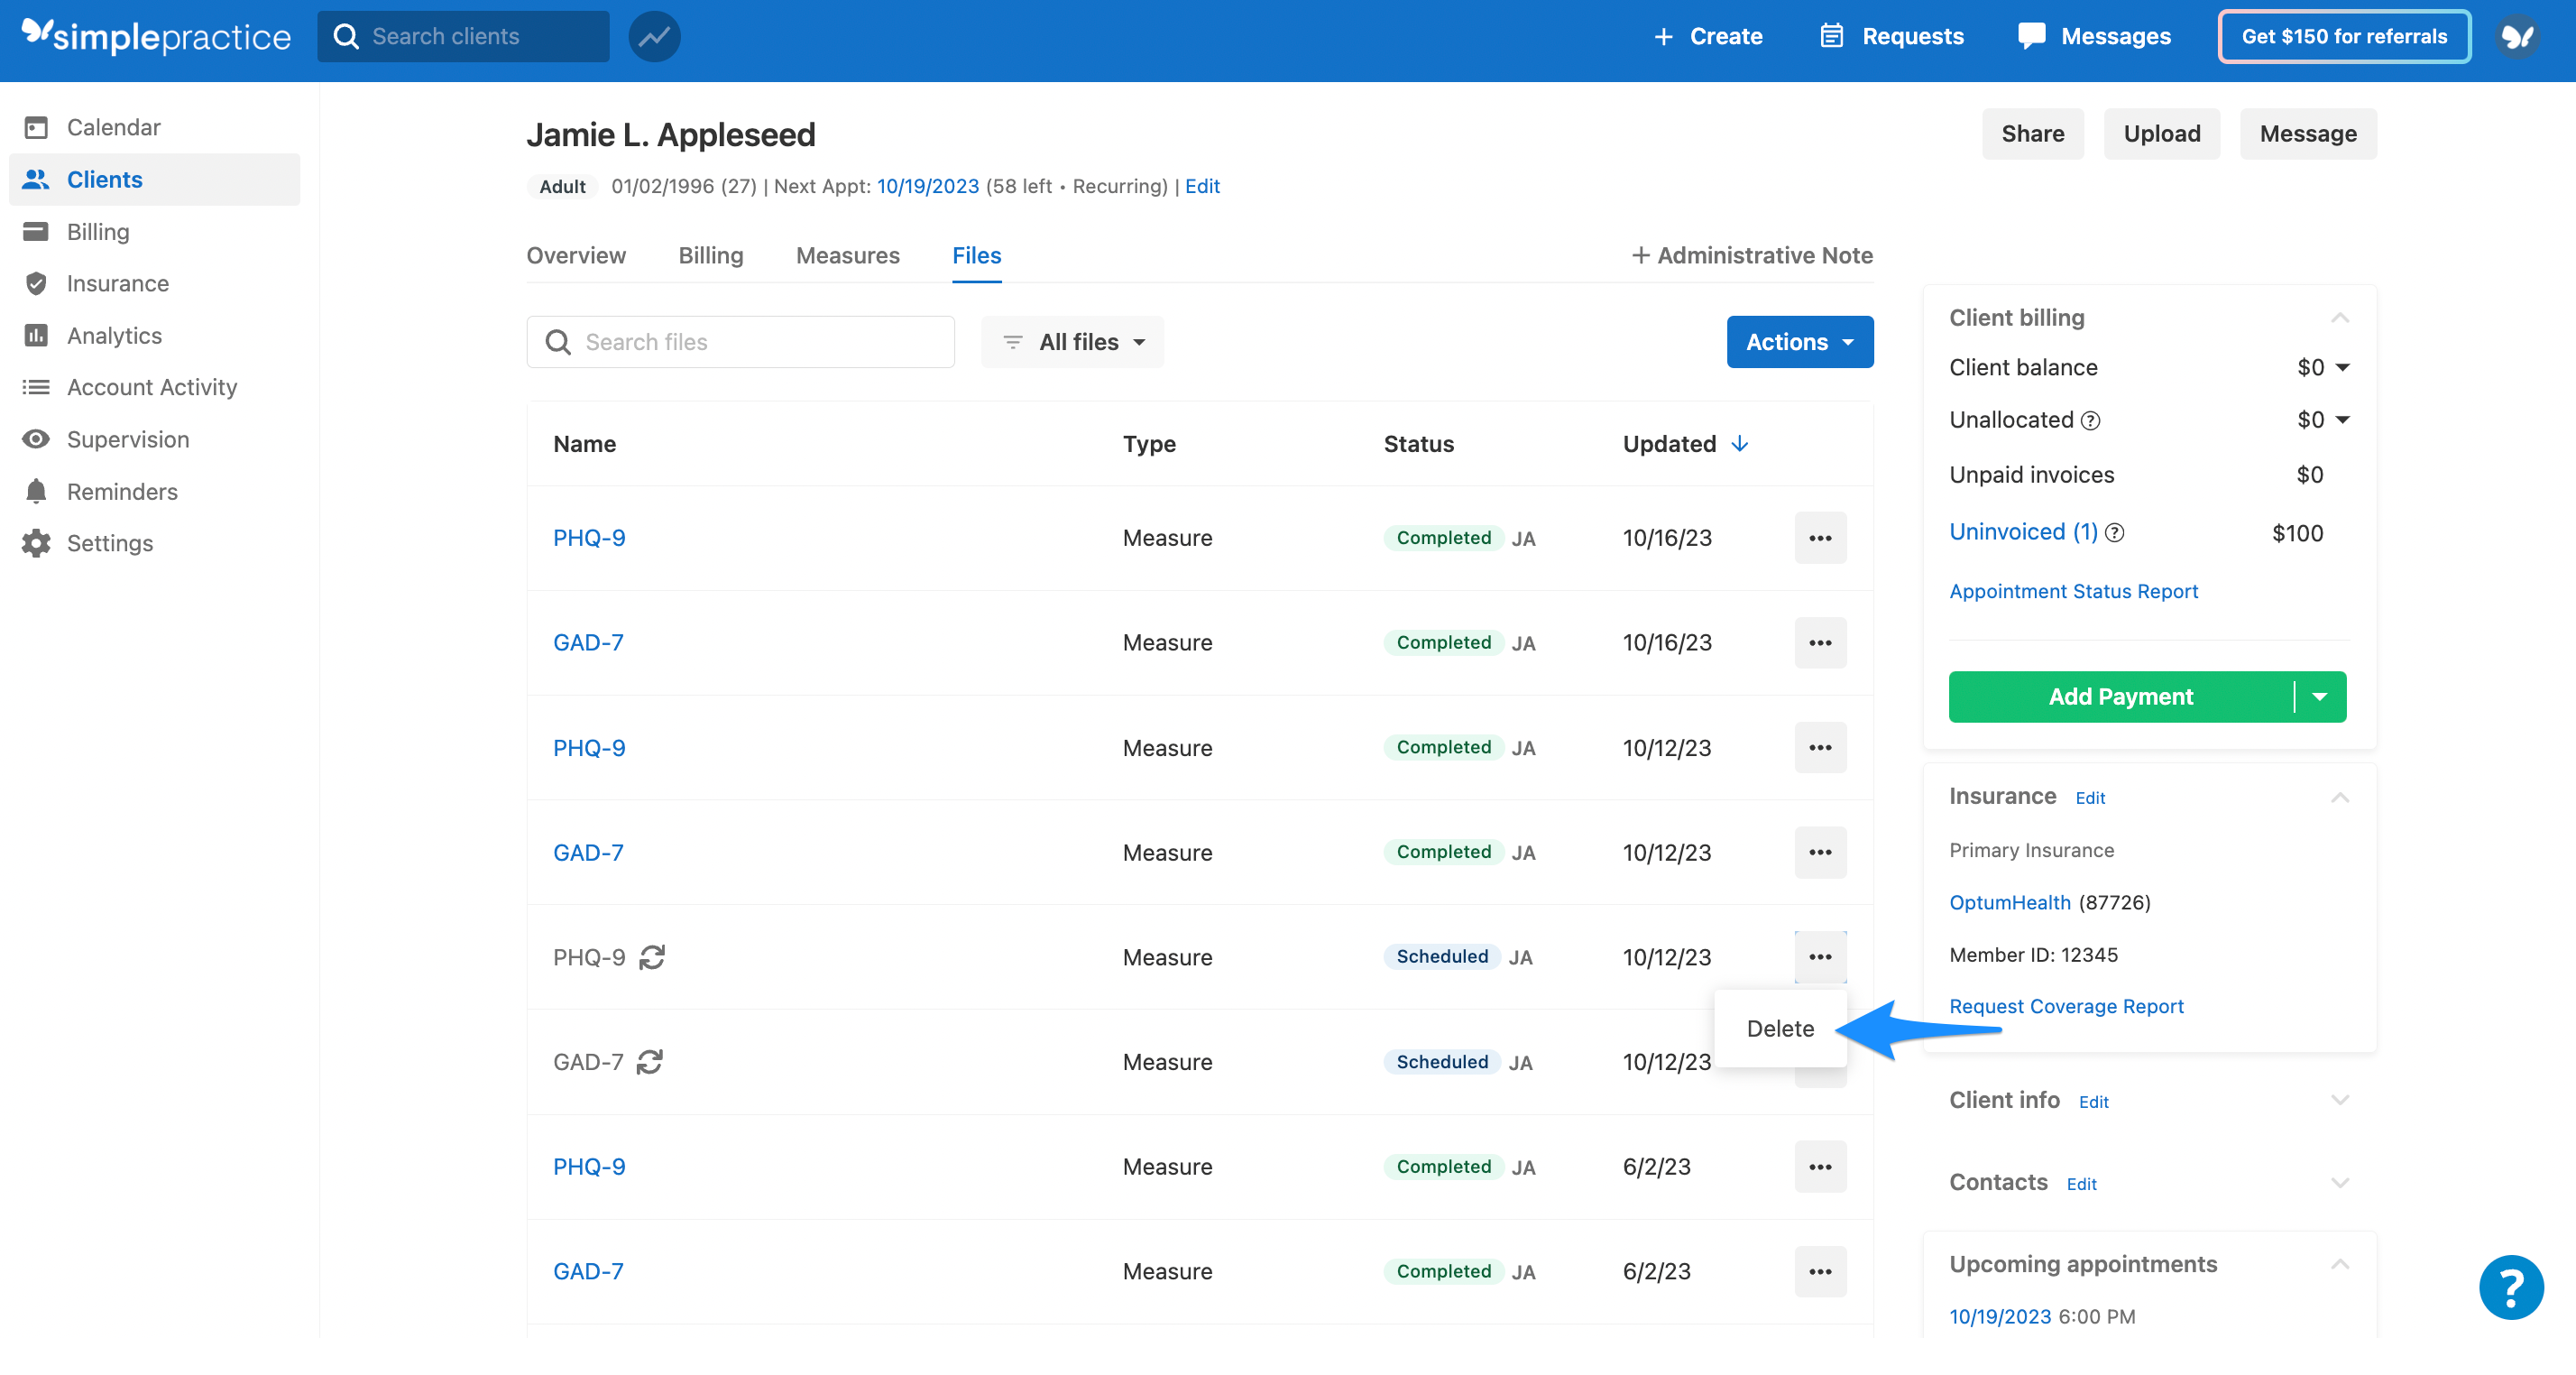
Task: Click the recurring icon next to scheduled PHQ-9
Action: (652, 957)
